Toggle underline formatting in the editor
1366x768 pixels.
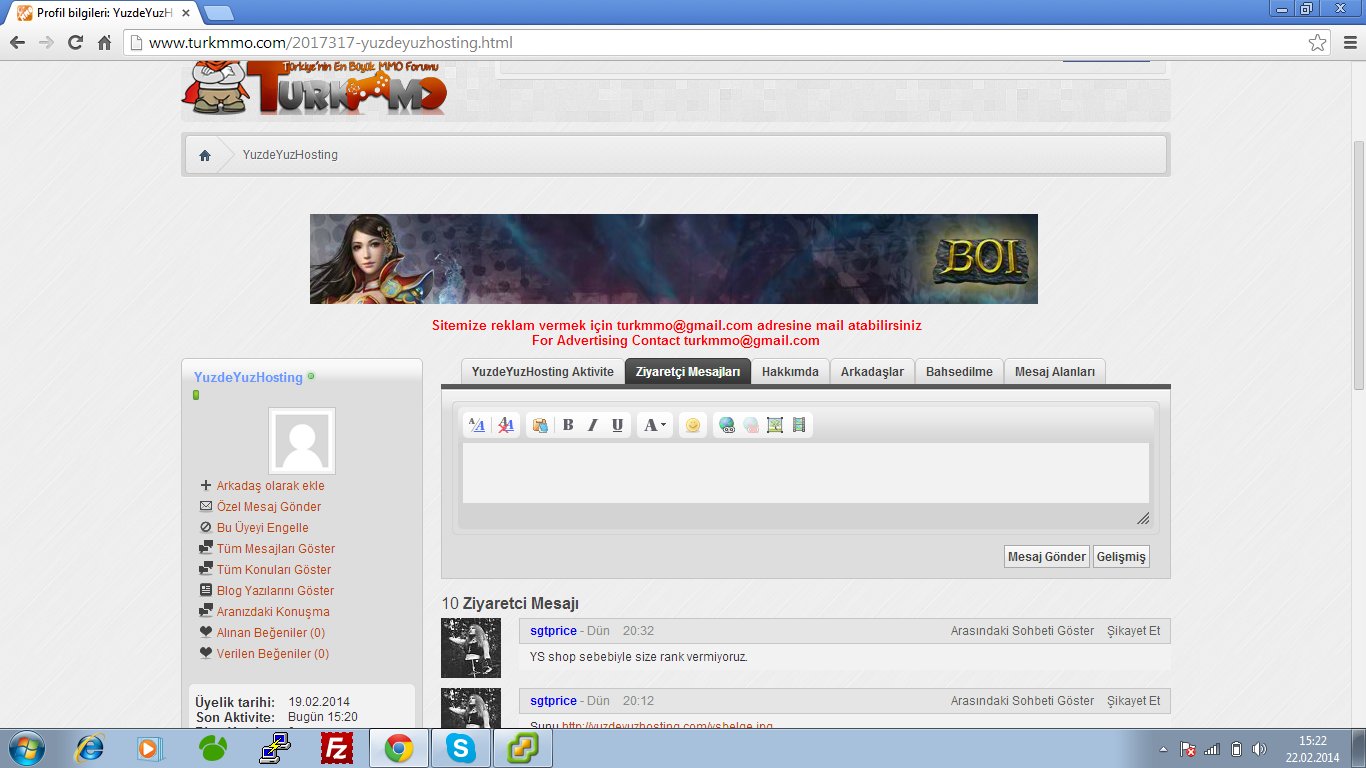[x=617, y=425]
